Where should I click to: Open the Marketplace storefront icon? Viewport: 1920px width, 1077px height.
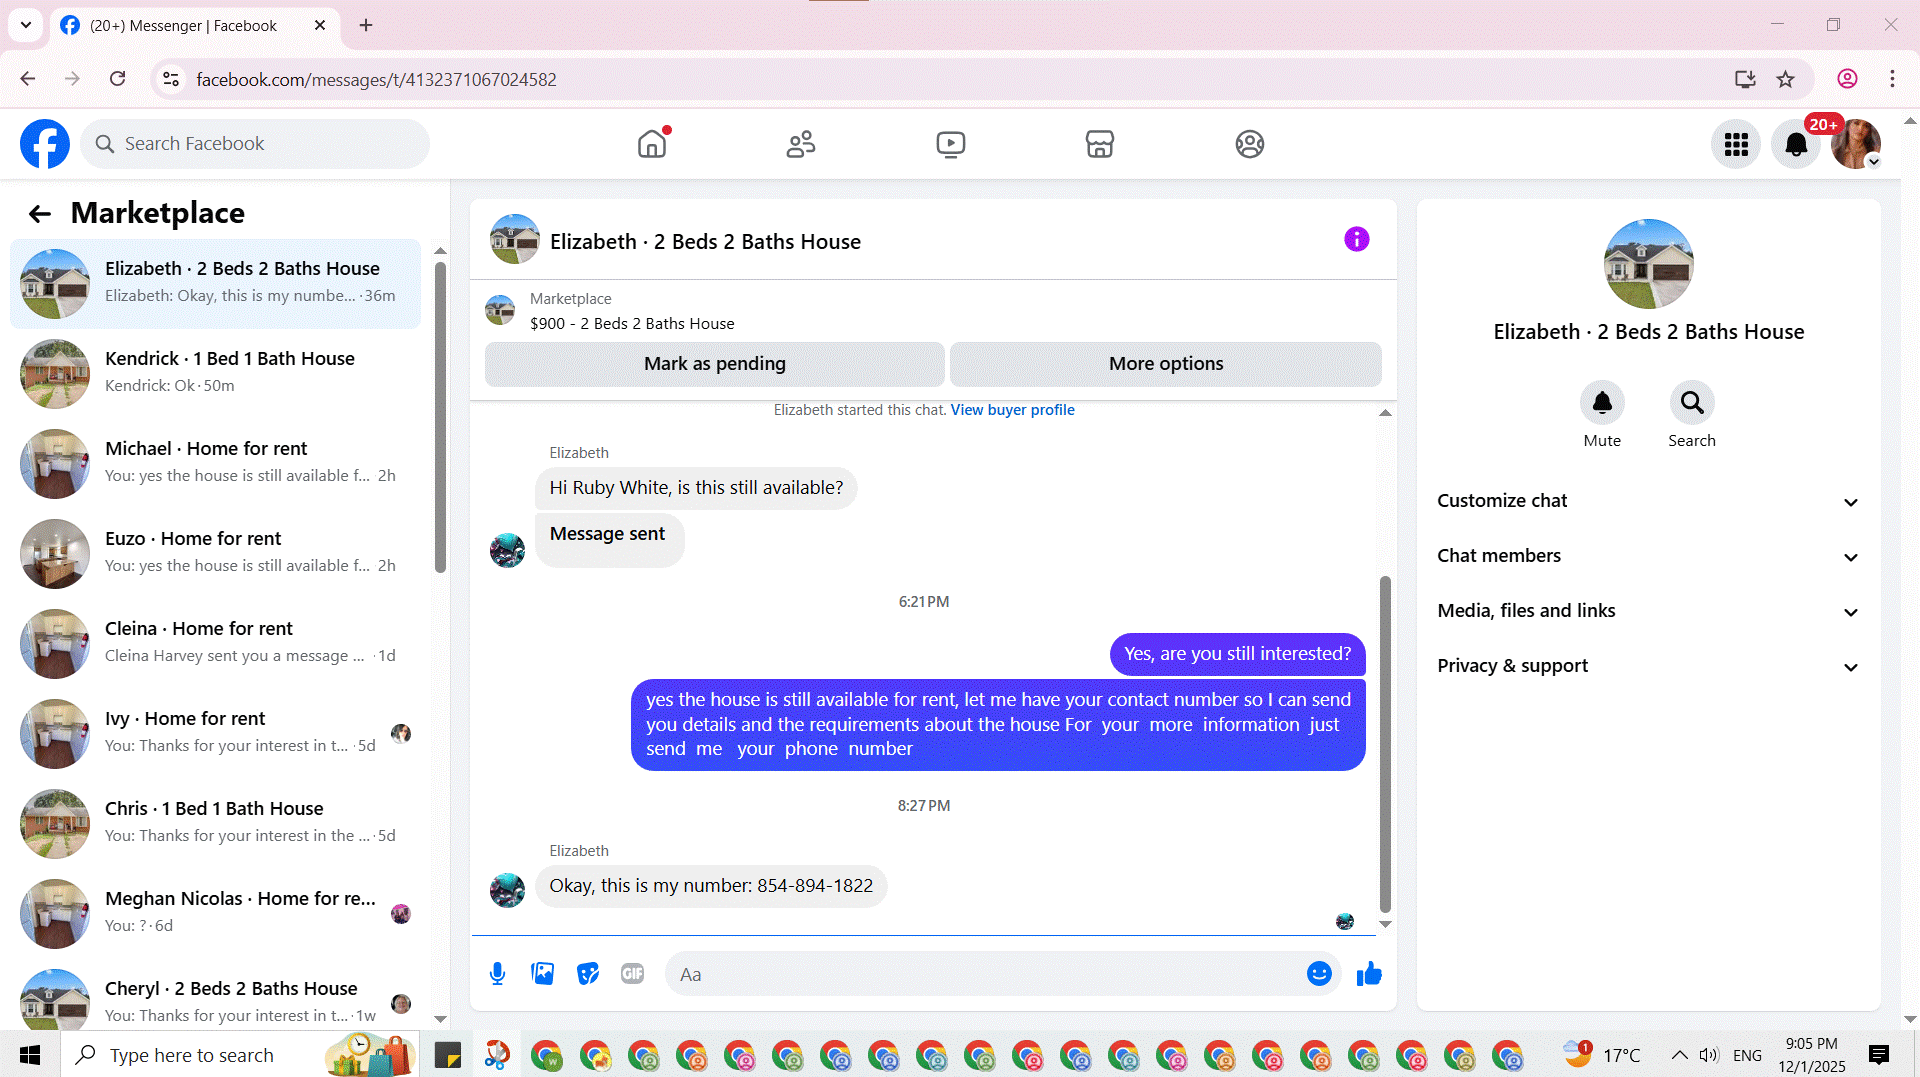coord(1100,144)
